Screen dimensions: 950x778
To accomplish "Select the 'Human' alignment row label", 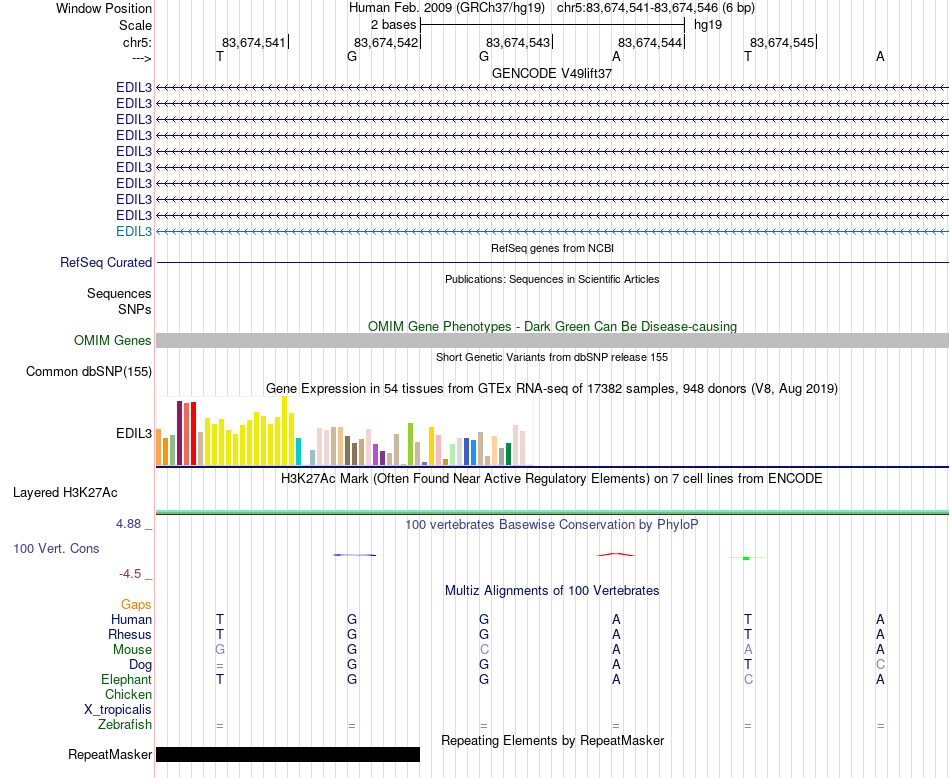I will coord(131,619).
